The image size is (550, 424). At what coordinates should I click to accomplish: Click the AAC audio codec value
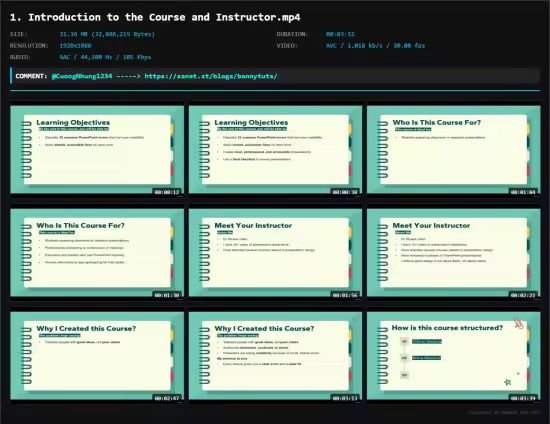pos(105,57)
